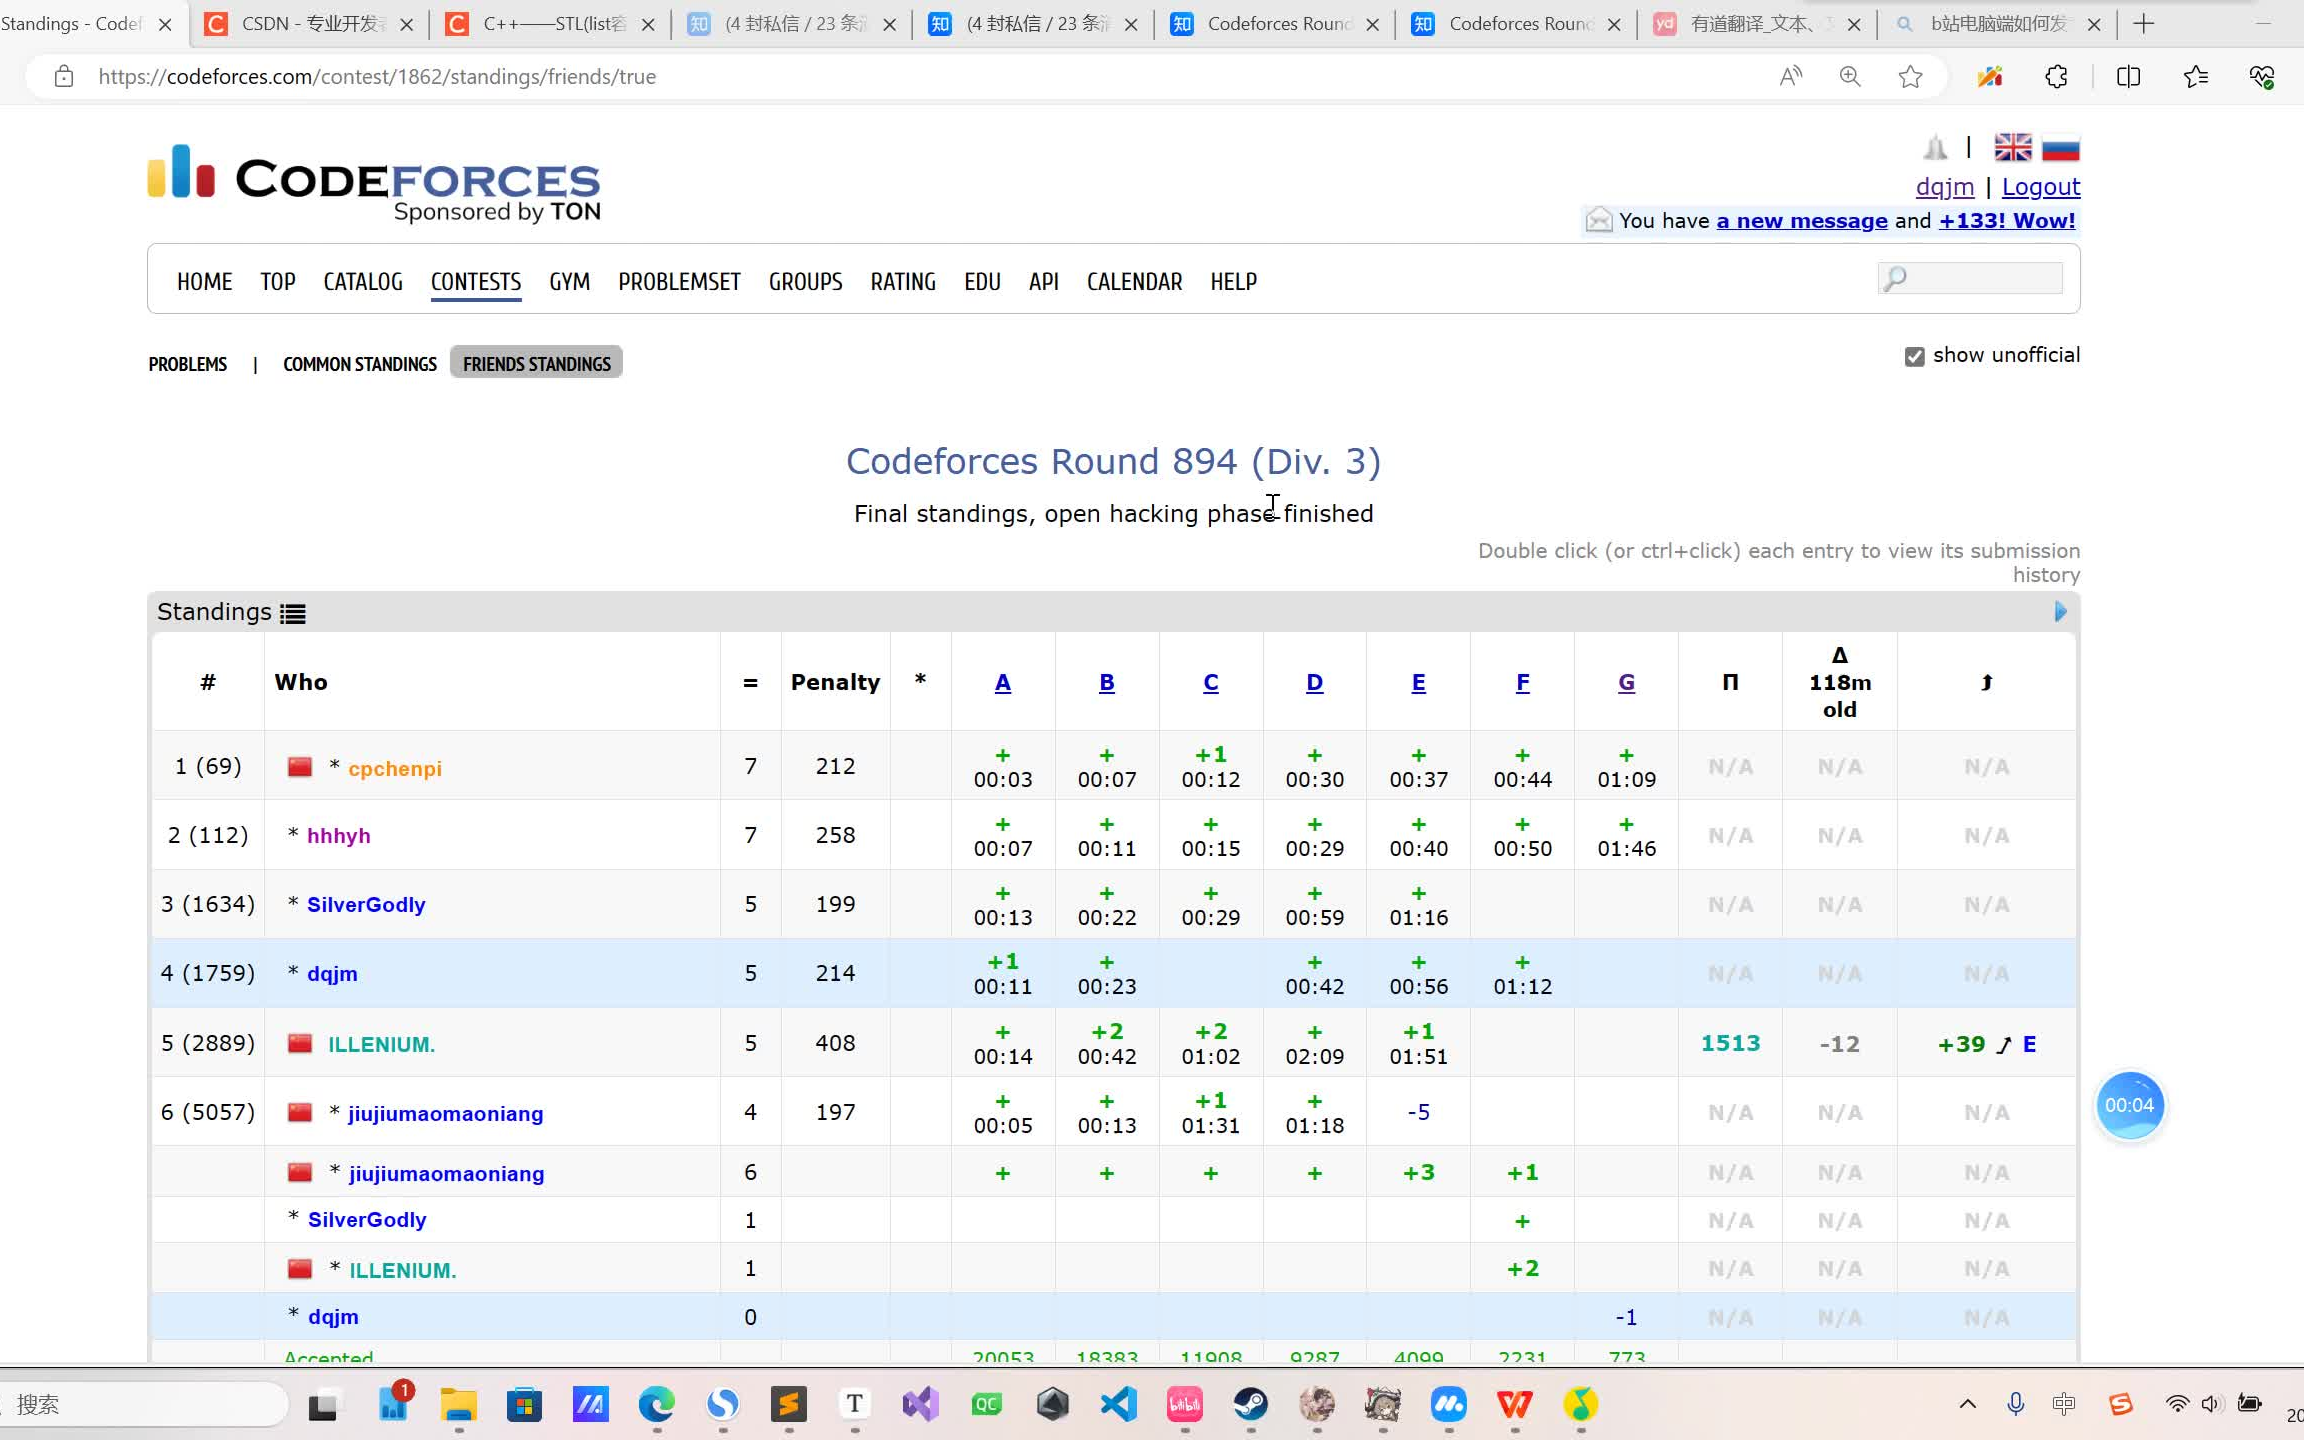Click the browser address bar URL
The width and height of the screenshot is (2304, 1440).
(x=377, y=77)
